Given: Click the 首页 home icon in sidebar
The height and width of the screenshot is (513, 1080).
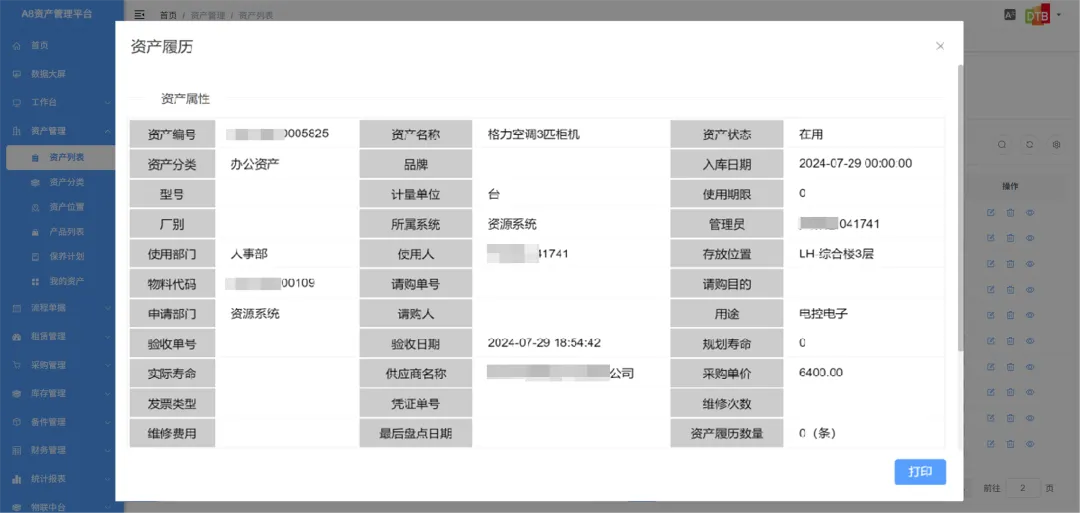Looking at the screenshot, I should 17,45.
